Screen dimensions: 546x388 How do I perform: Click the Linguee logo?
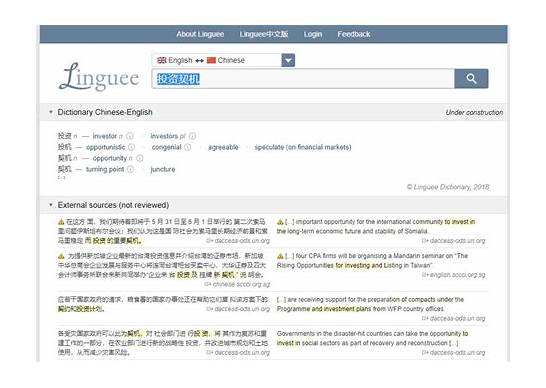pos(99,77)
